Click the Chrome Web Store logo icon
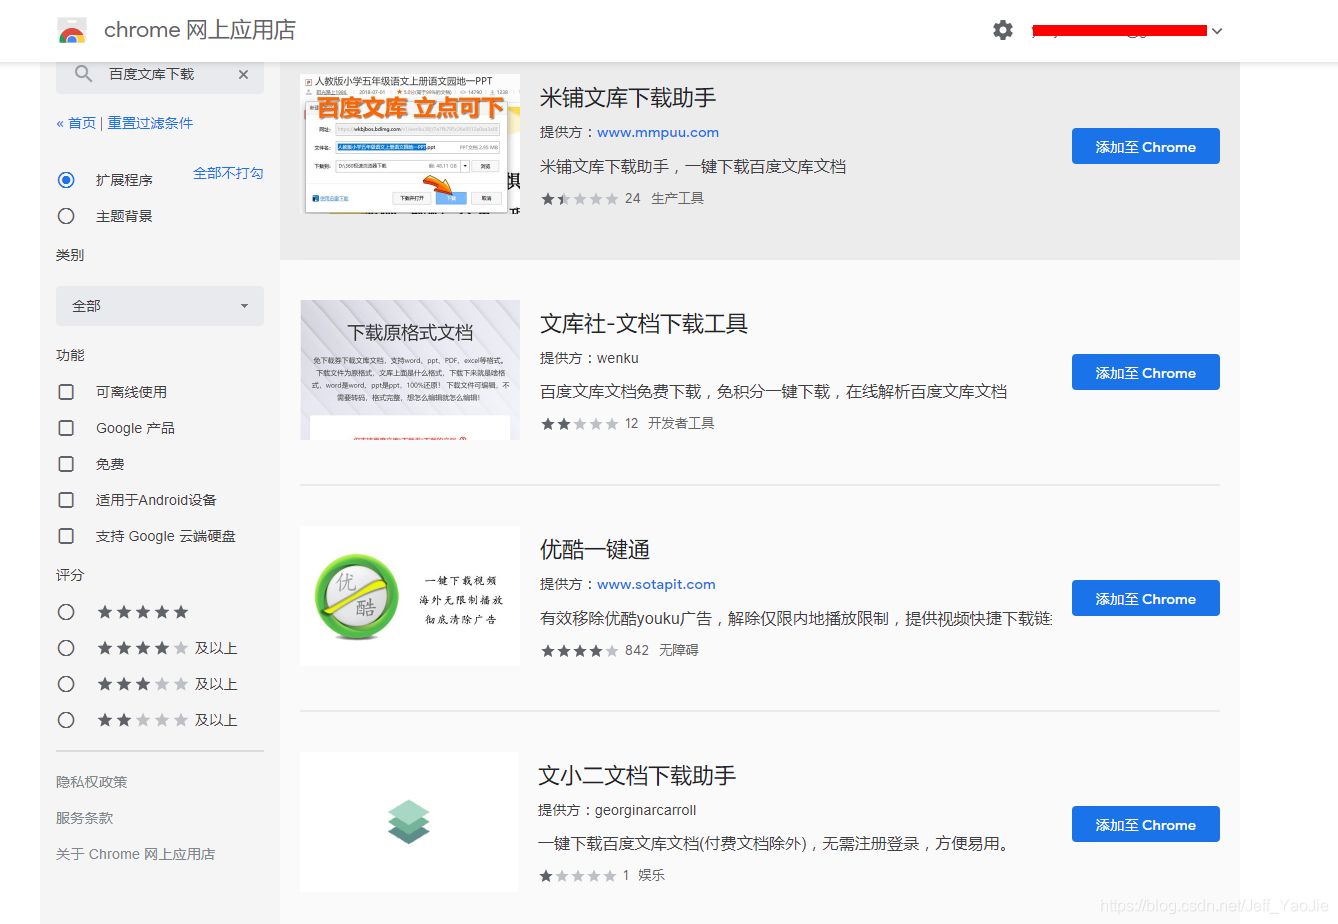Screen dimensions: 1338x924 coord(72,31)
